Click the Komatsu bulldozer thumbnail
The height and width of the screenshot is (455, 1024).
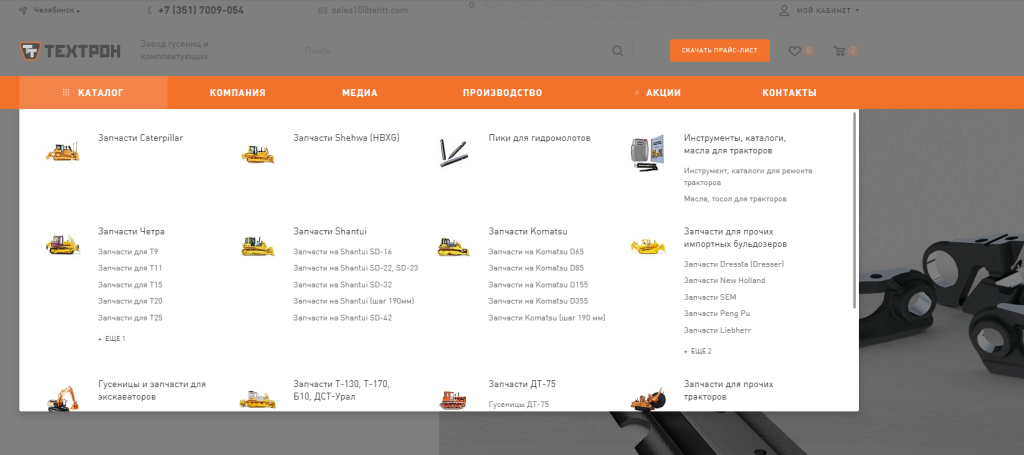pyautogui.click(x=453, y=246)
